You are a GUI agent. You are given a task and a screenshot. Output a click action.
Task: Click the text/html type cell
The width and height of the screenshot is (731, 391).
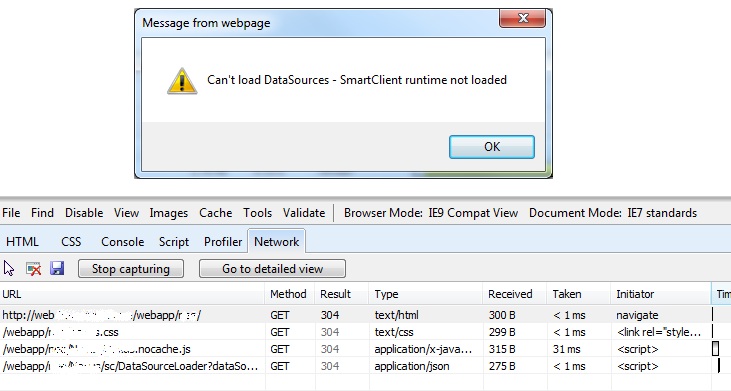coord(396,315)
